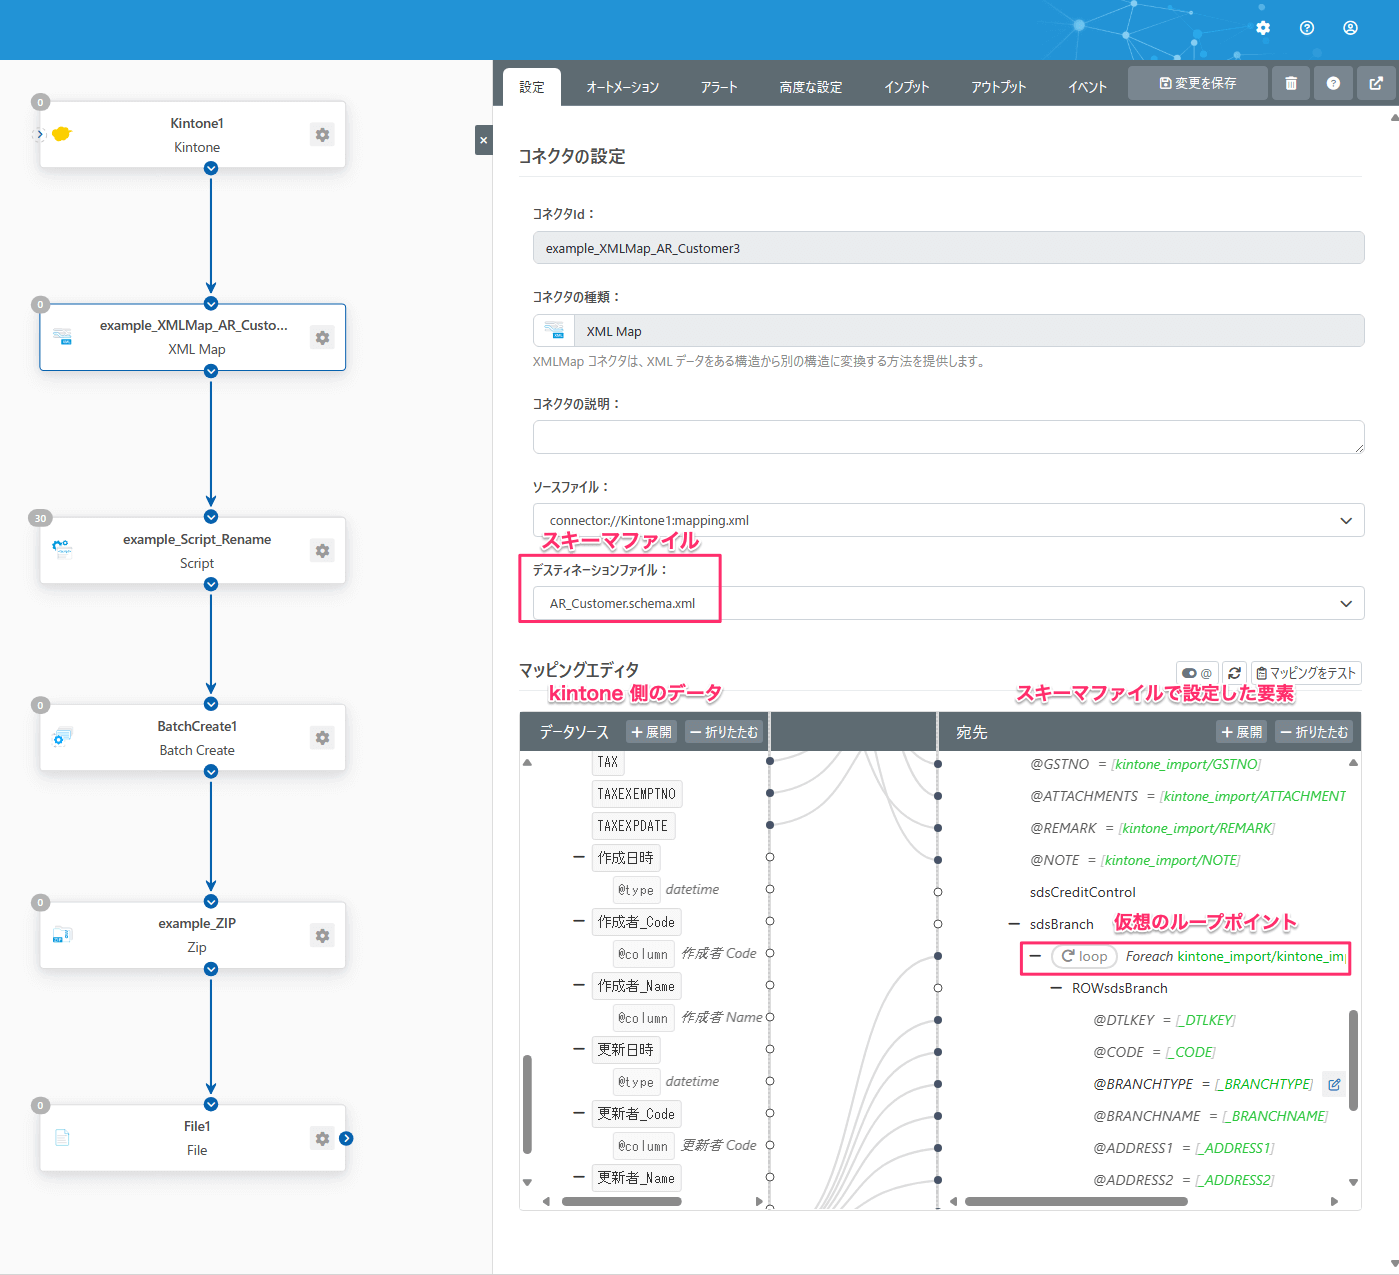Toggle the attribute display switch in the mapping editor

point(1197,673)
